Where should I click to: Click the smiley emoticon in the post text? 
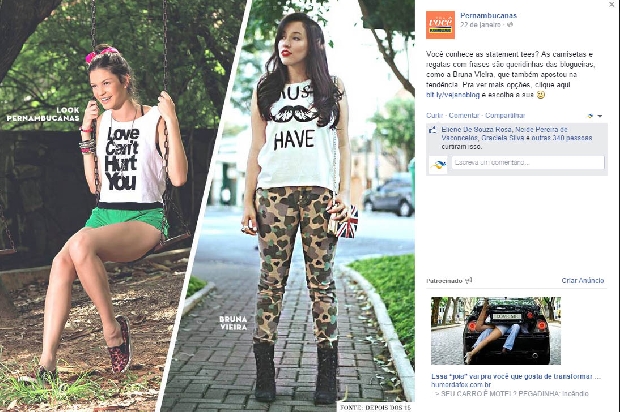tap(541, 95)
